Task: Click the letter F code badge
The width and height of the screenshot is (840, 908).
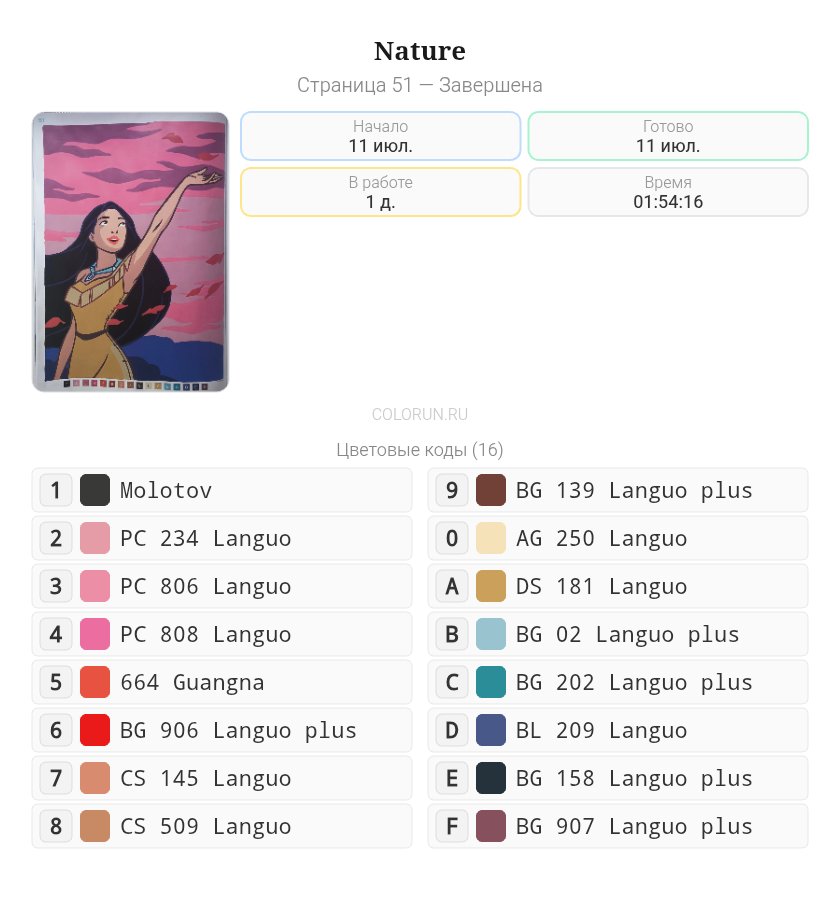Action: point(452,826)
